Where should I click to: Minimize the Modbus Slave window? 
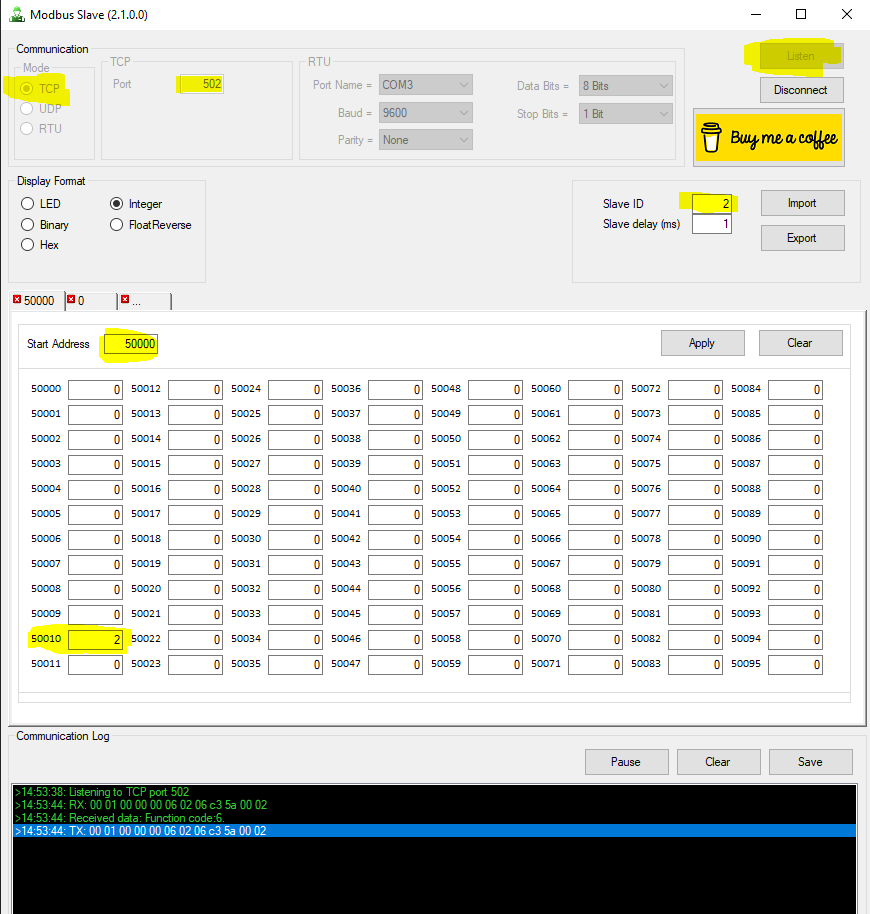click(x=756, y=14)
